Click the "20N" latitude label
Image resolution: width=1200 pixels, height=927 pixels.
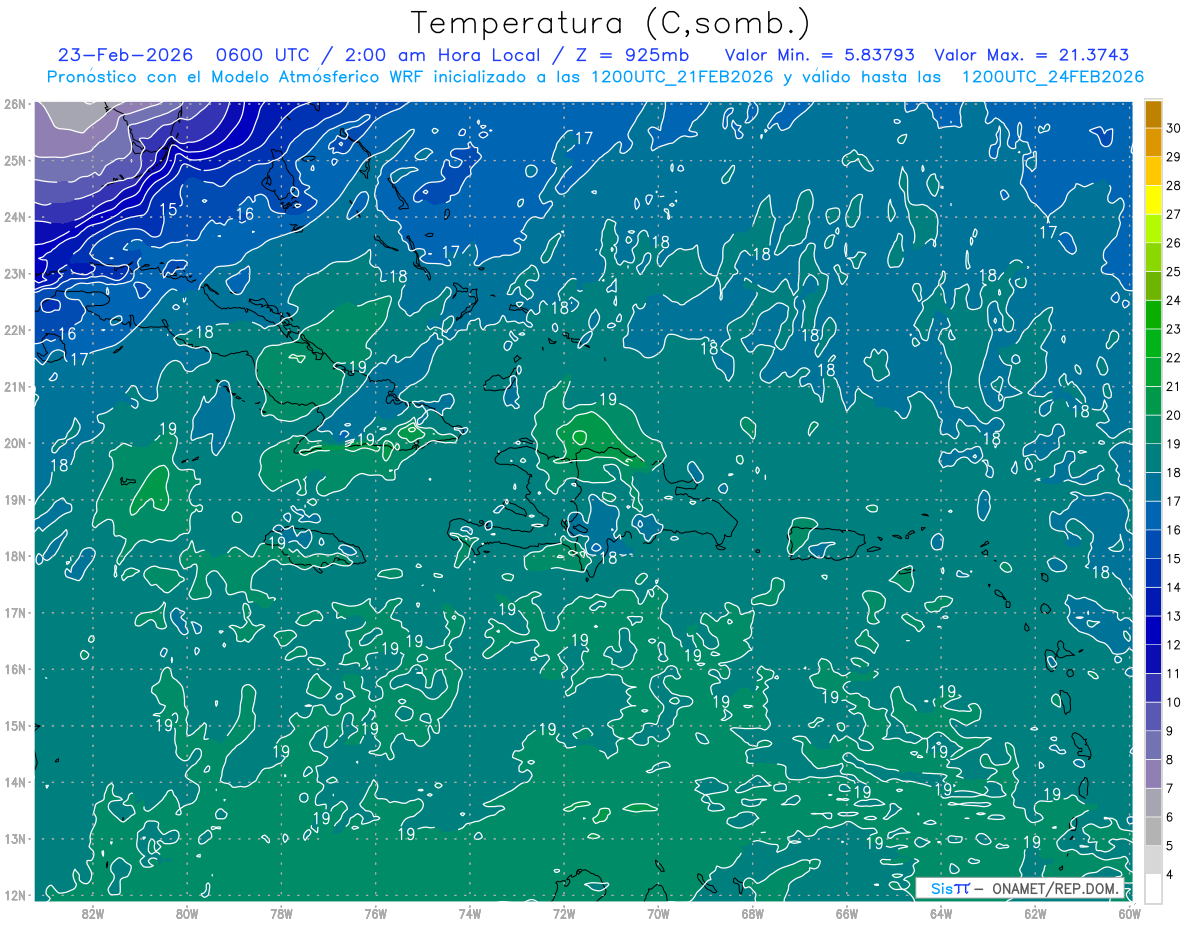(15, 443)
